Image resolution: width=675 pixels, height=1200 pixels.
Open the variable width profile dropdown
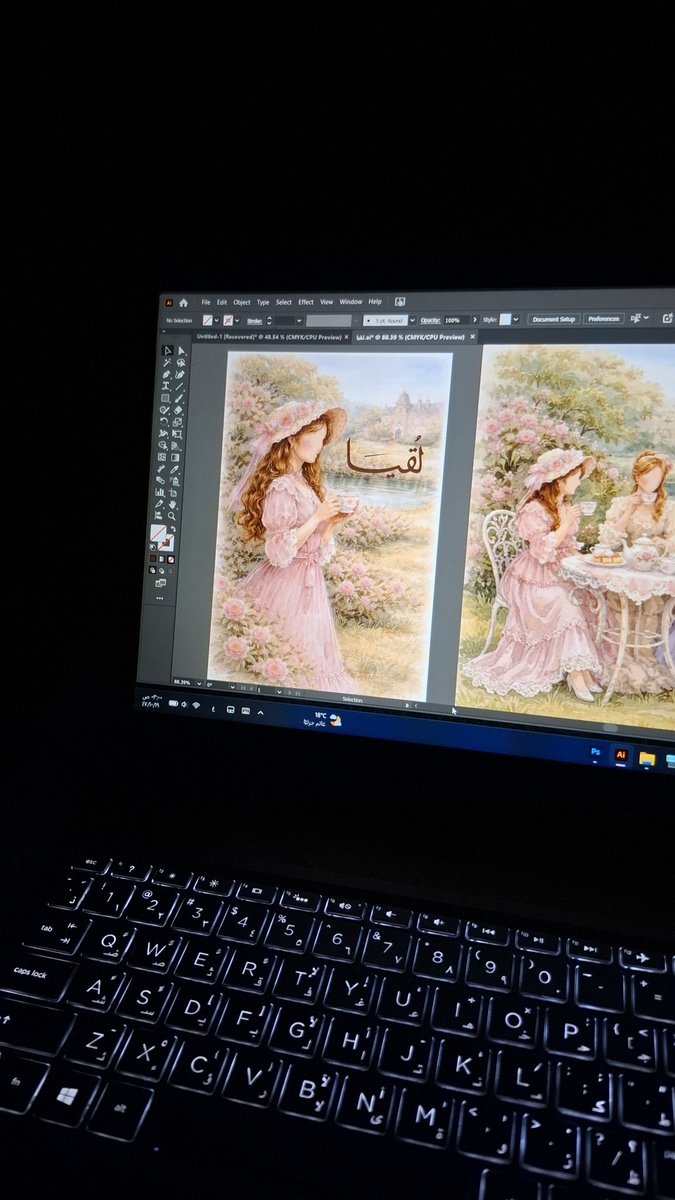[356, 320]
